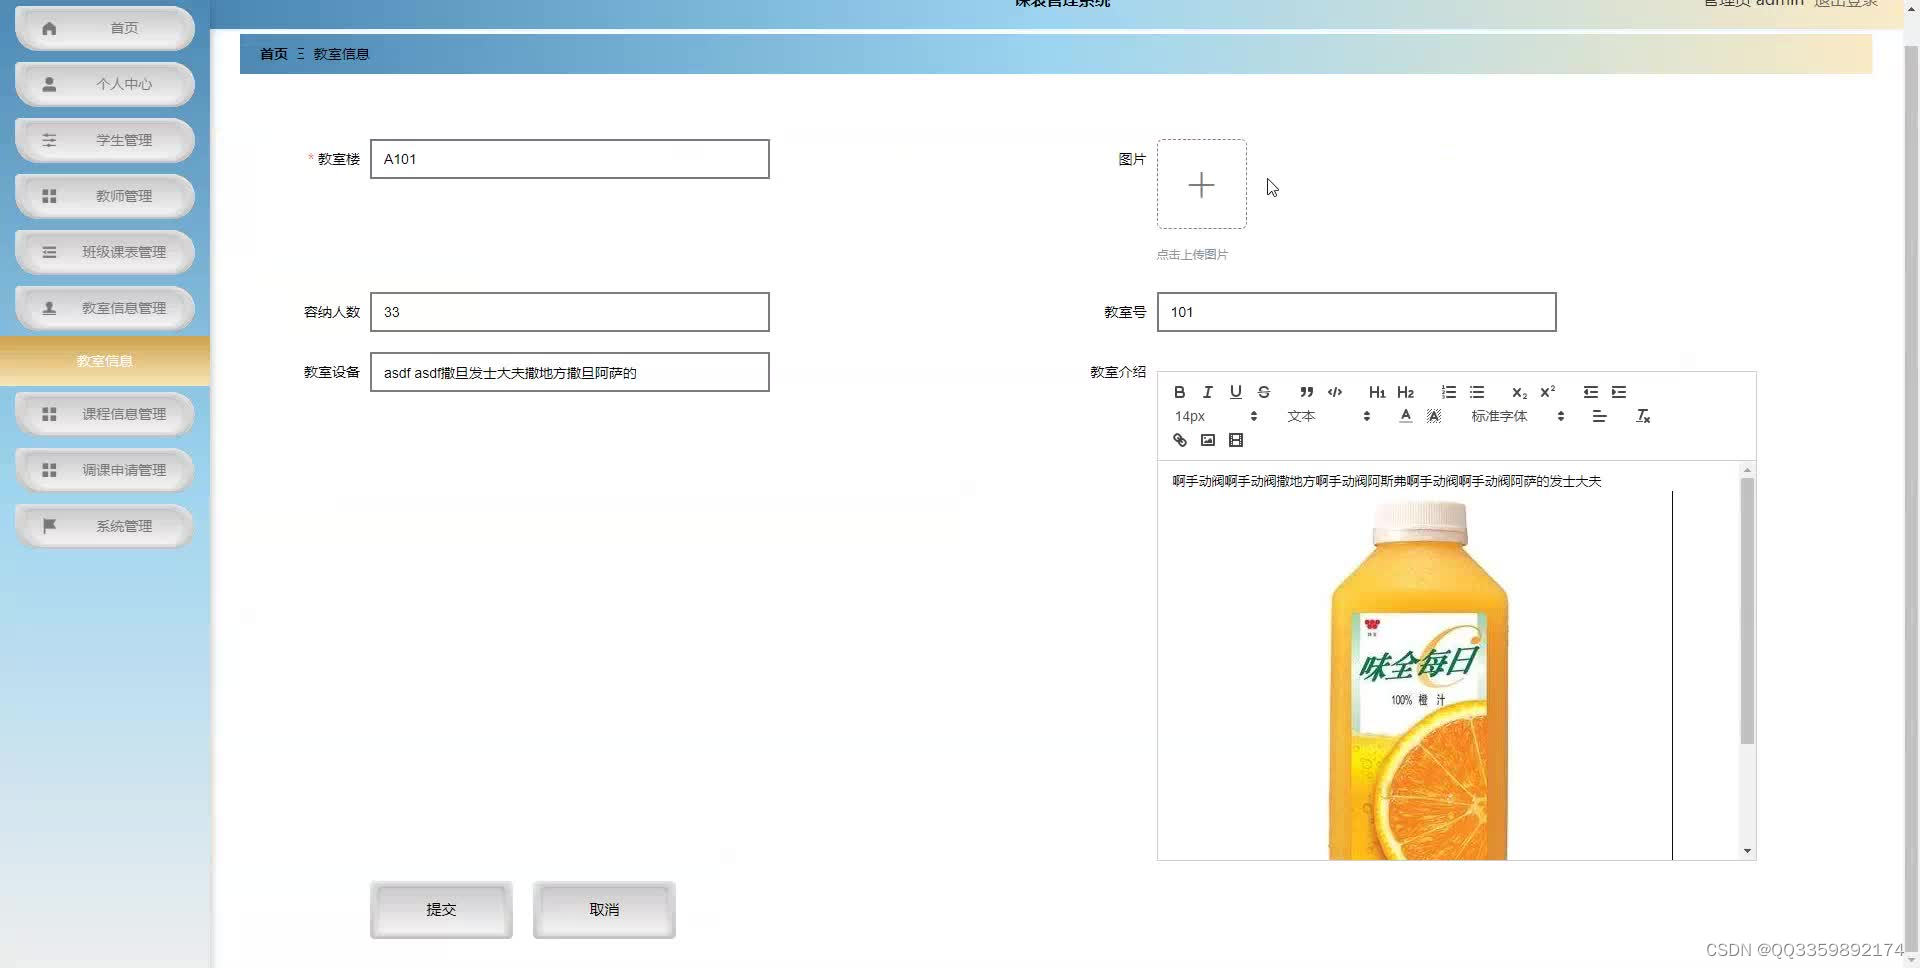
Task: Insert a blockquote in the editor
Action: click(1306, 392)
